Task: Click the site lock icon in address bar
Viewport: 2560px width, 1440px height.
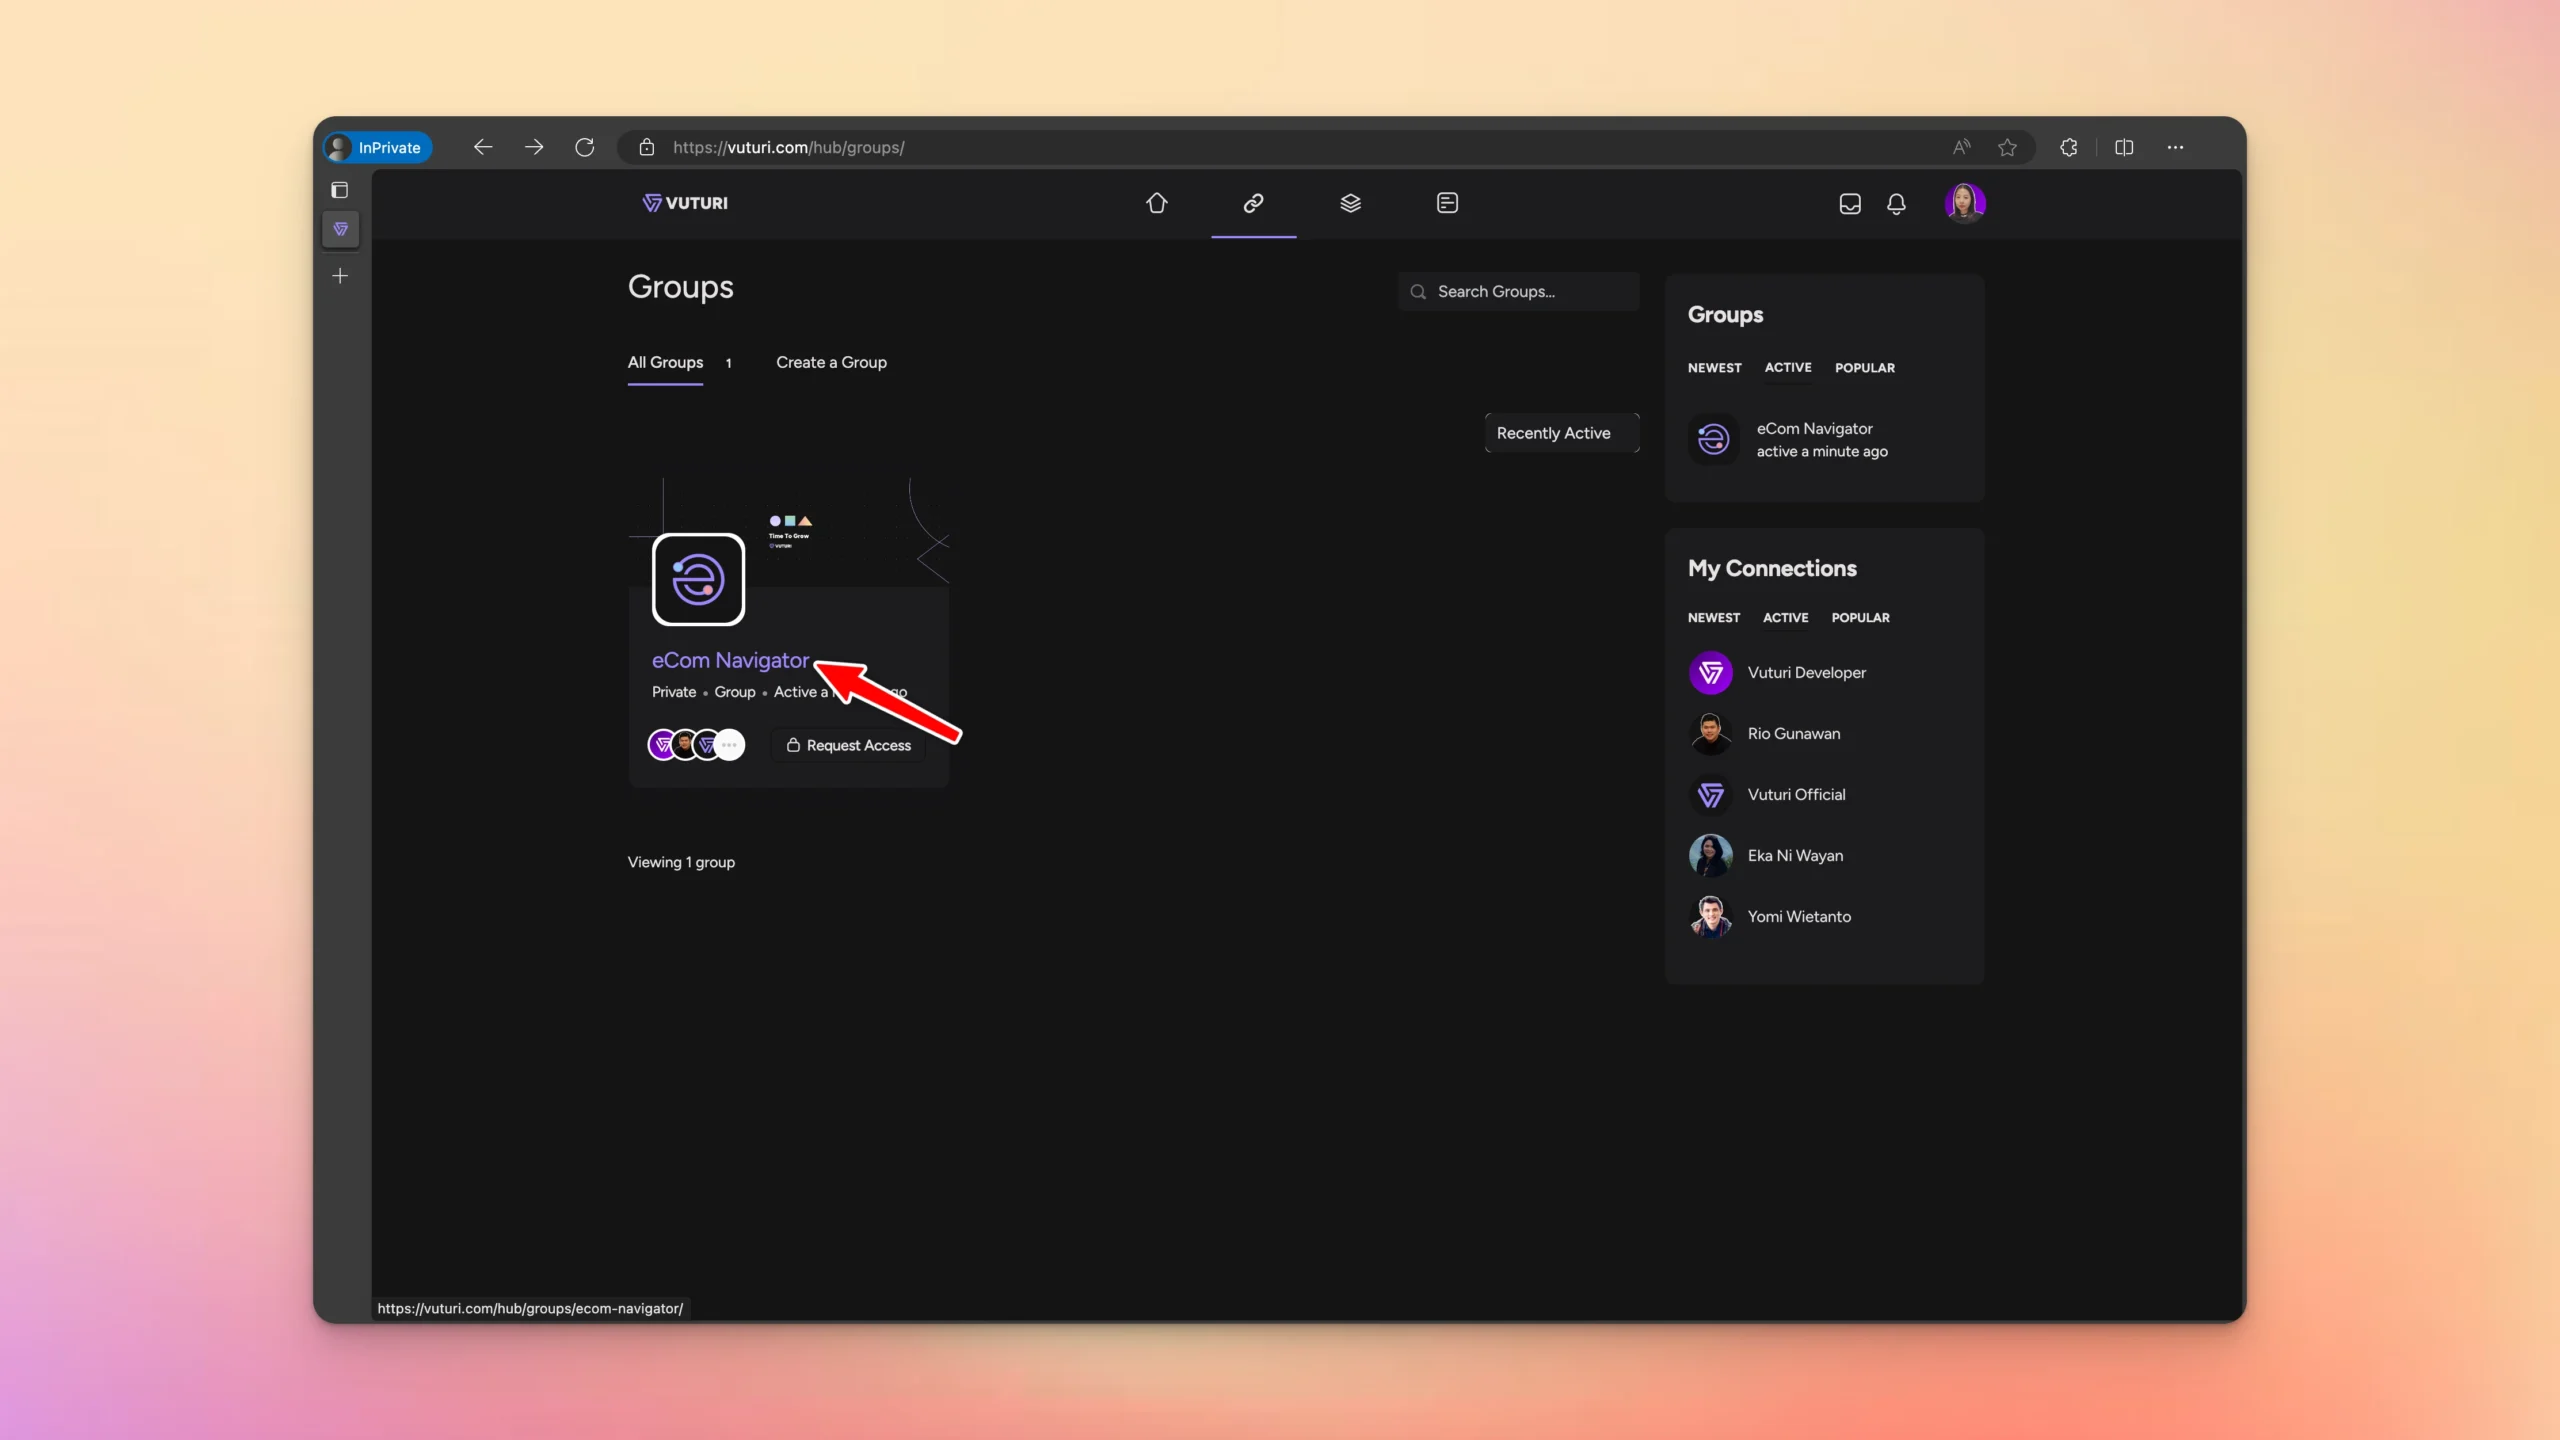Action: coord(647,147)
